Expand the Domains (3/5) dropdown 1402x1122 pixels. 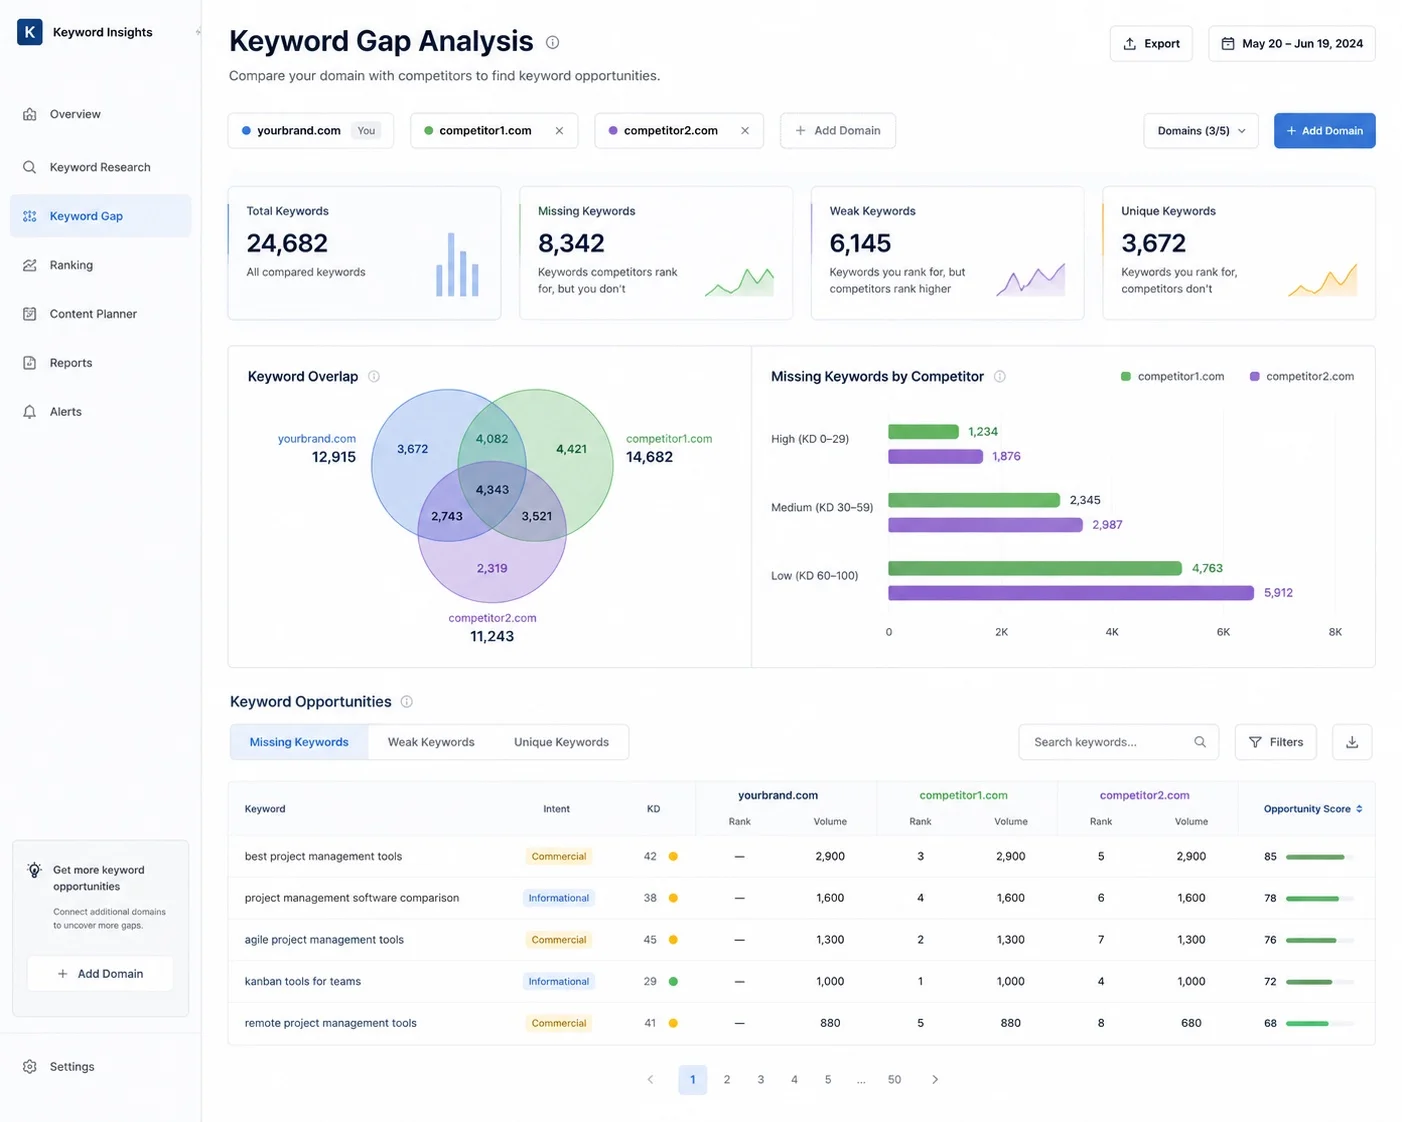point(1201,131)
